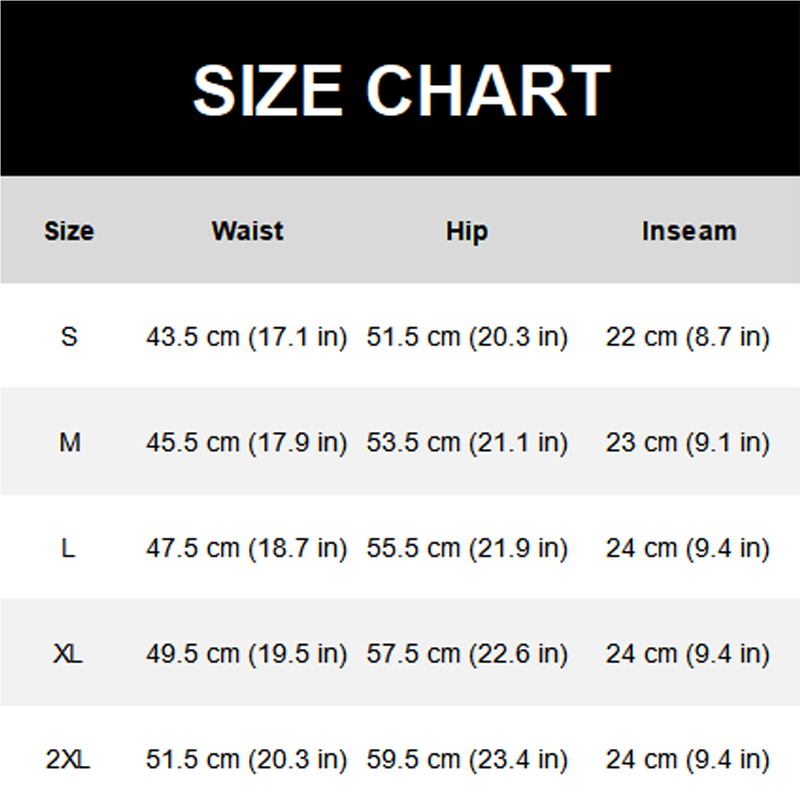
Task: Select the M size label
Action: [69, 442]
